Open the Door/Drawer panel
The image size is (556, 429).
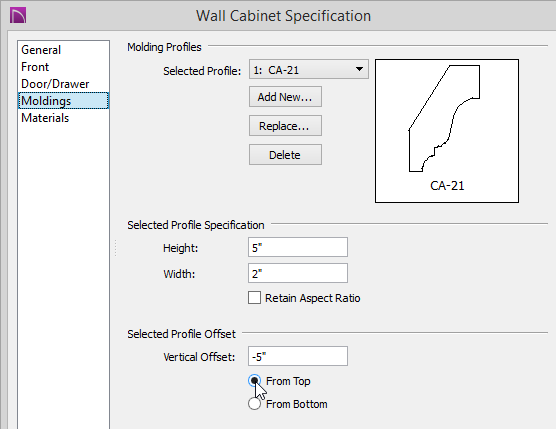(55, 84)
